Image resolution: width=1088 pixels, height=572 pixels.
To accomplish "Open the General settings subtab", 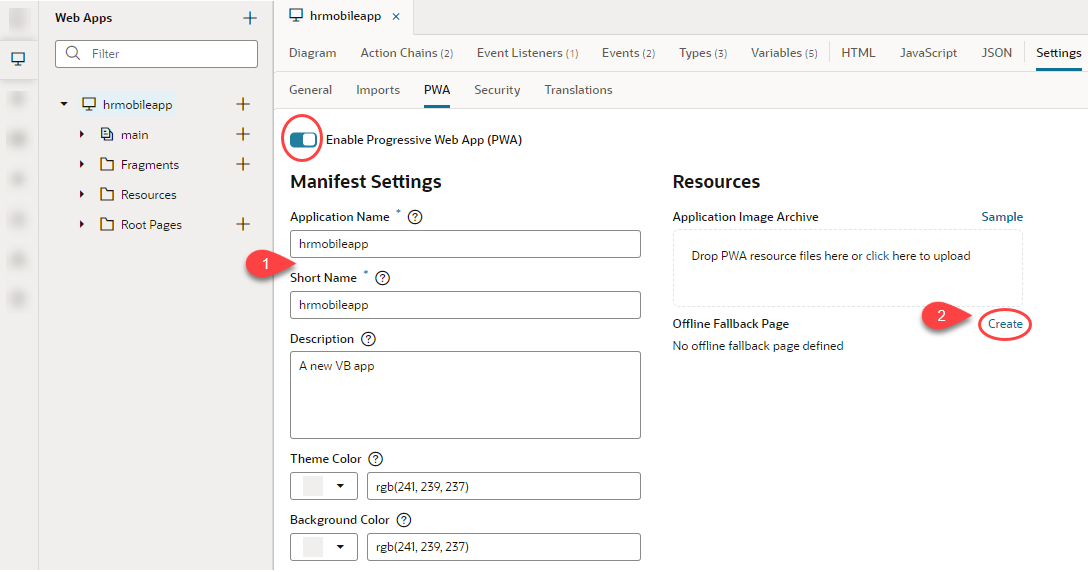I will tap(310, 90).
